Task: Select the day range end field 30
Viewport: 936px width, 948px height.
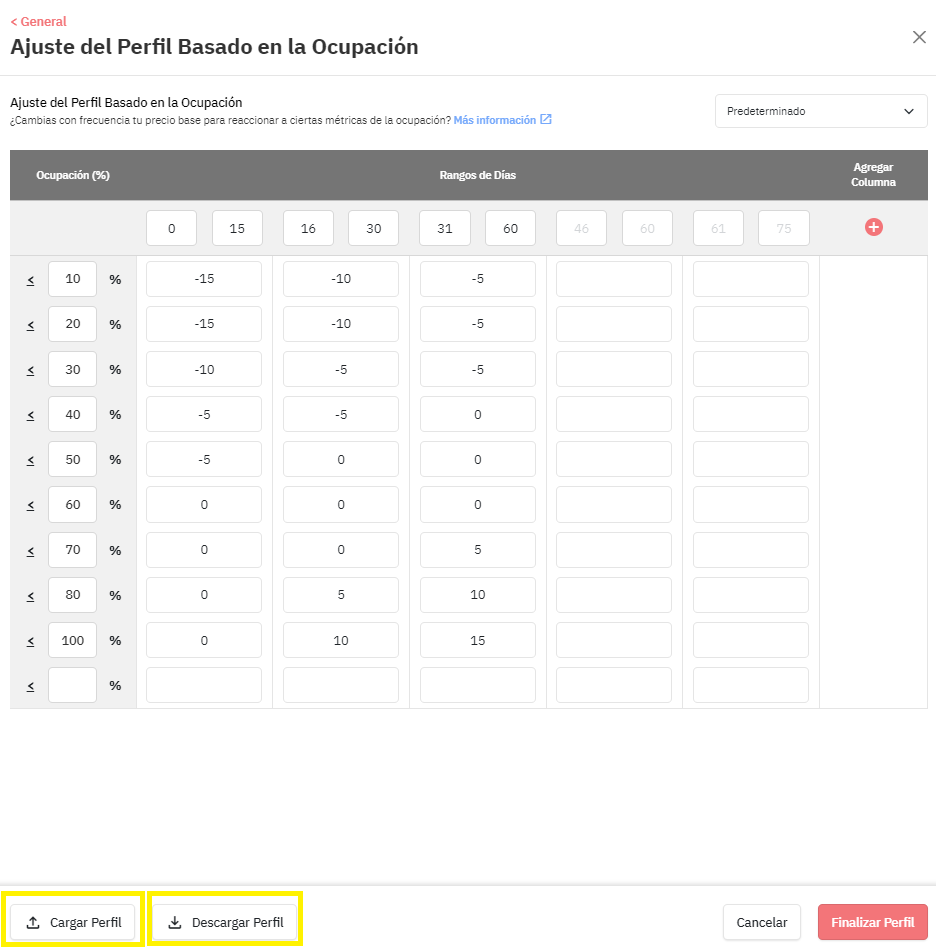Action: click(x=374, y=229)
